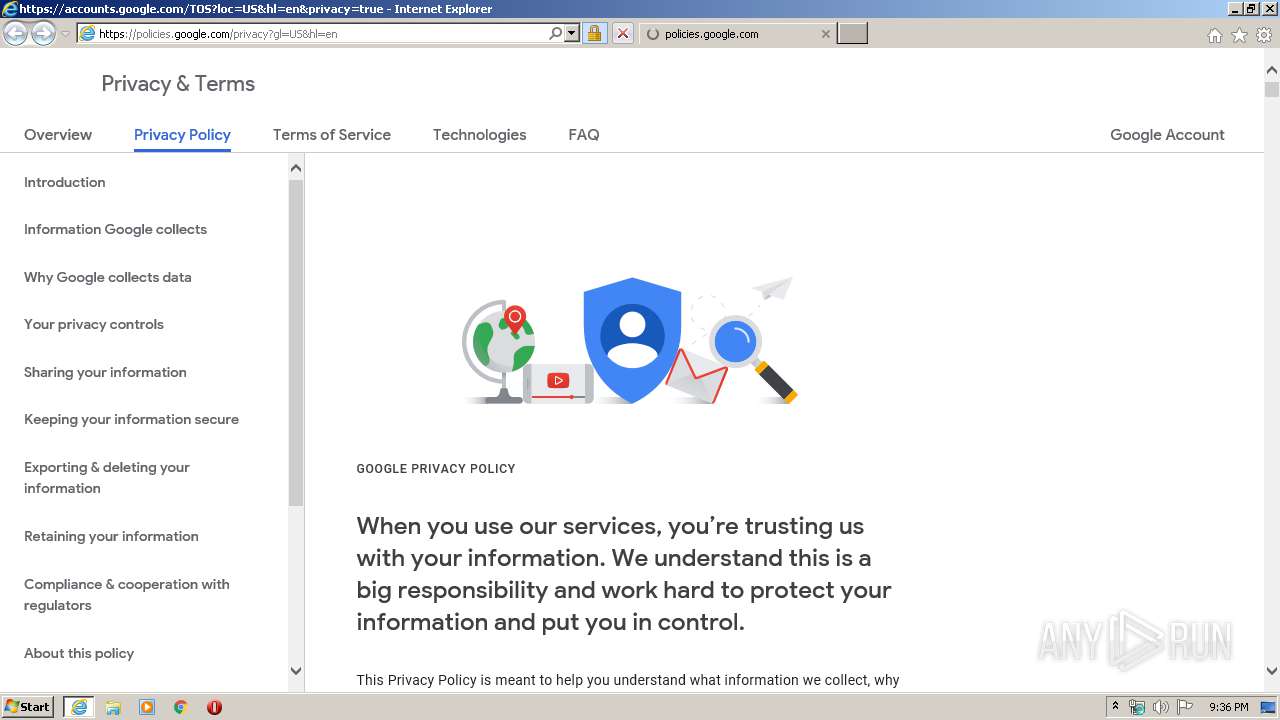Open the media player taskbar icon
1280x720 pixels.
[x=147, y=707]
